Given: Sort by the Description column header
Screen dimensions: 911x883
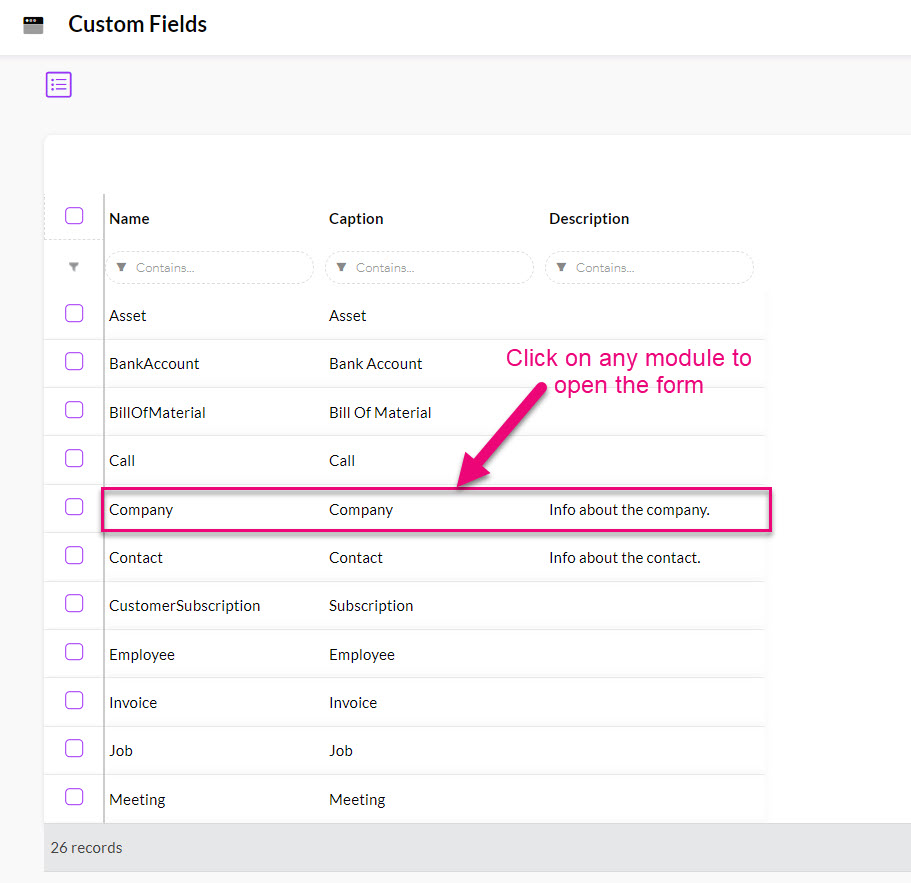Looking at the screenshot, I should [589, 219].
